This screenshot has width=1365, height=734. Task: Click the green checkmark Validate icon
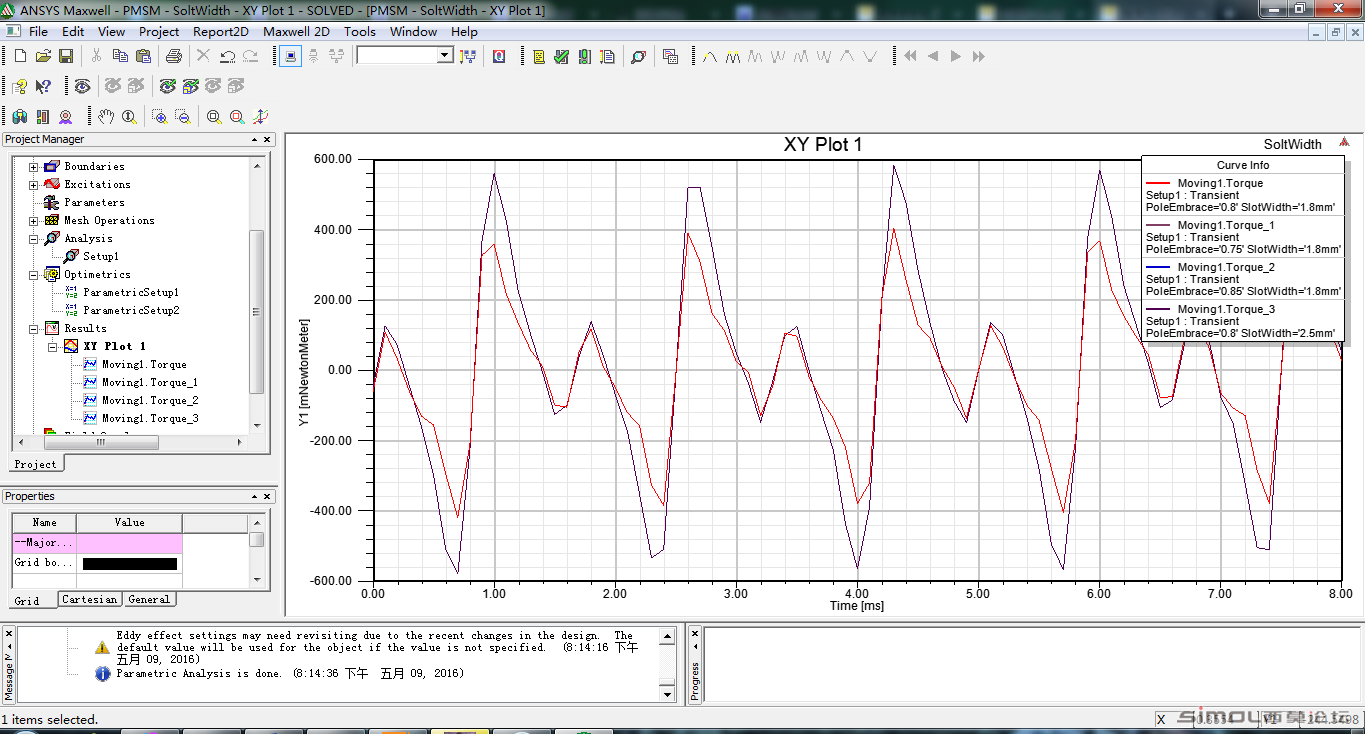561,56
